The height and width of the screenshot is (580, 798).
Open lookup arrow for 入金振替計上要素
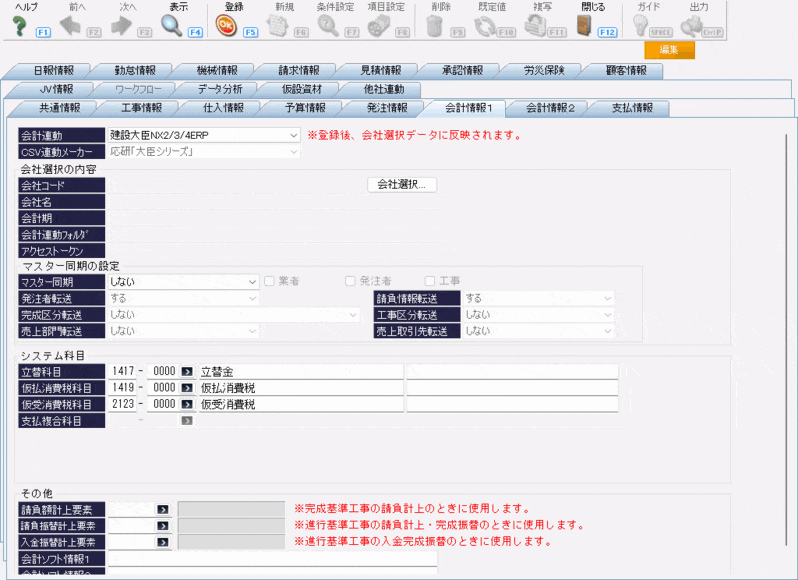click(163, 543)
